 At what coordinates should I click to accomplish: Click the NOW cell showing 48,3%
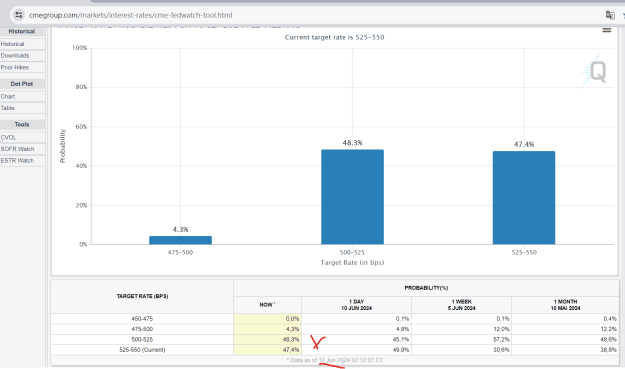pyautogui.click(x=267, y=340)
